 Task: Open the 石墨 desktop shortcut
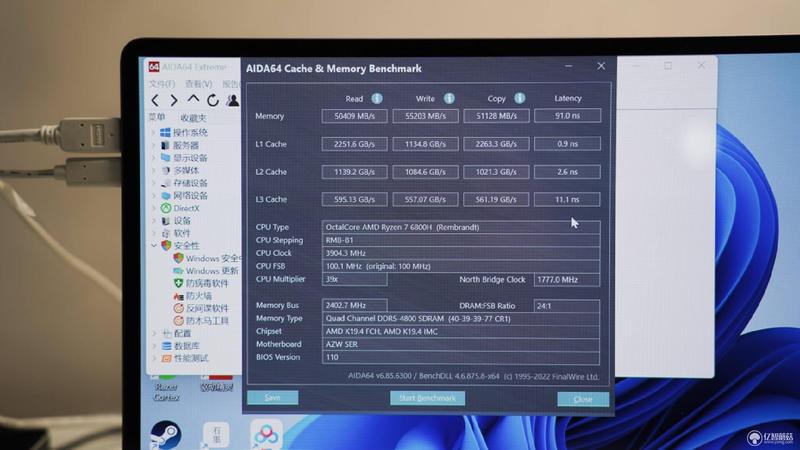tap(216, 436)
